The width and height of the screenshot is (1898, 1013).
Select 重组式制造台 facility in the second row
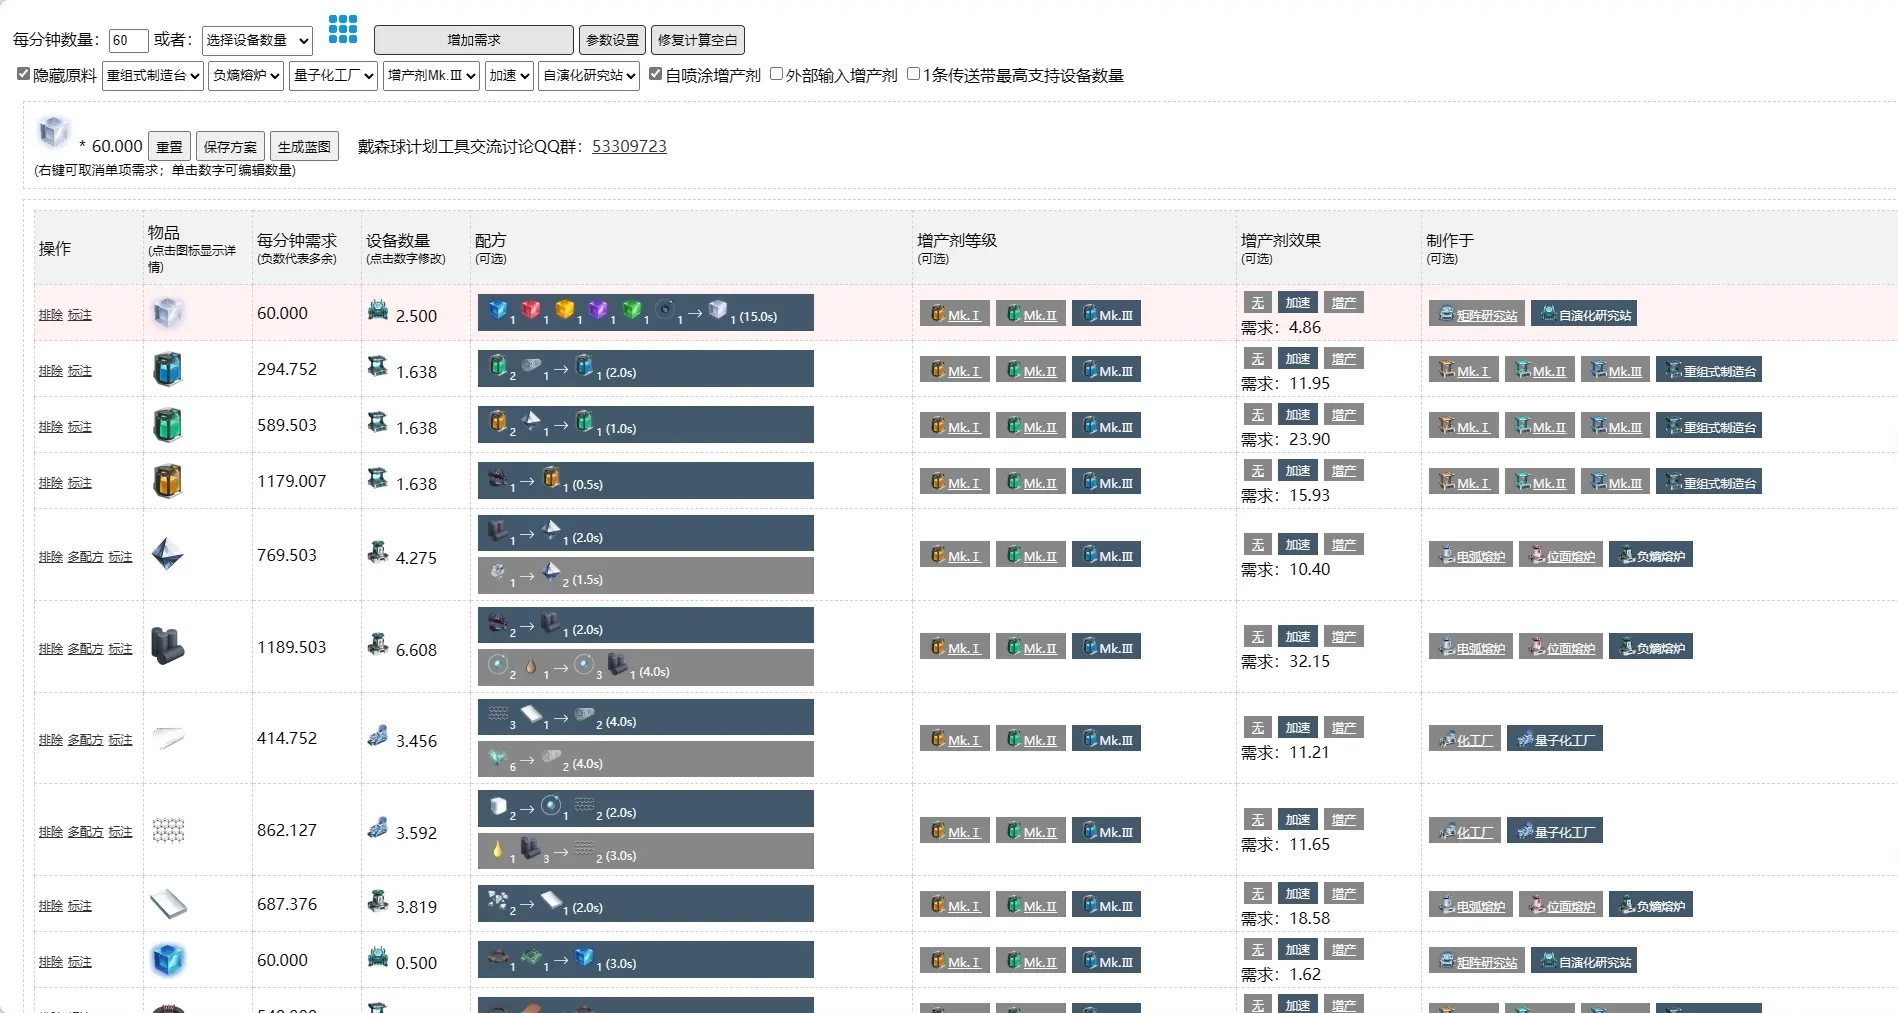(x=1709, y=369)
